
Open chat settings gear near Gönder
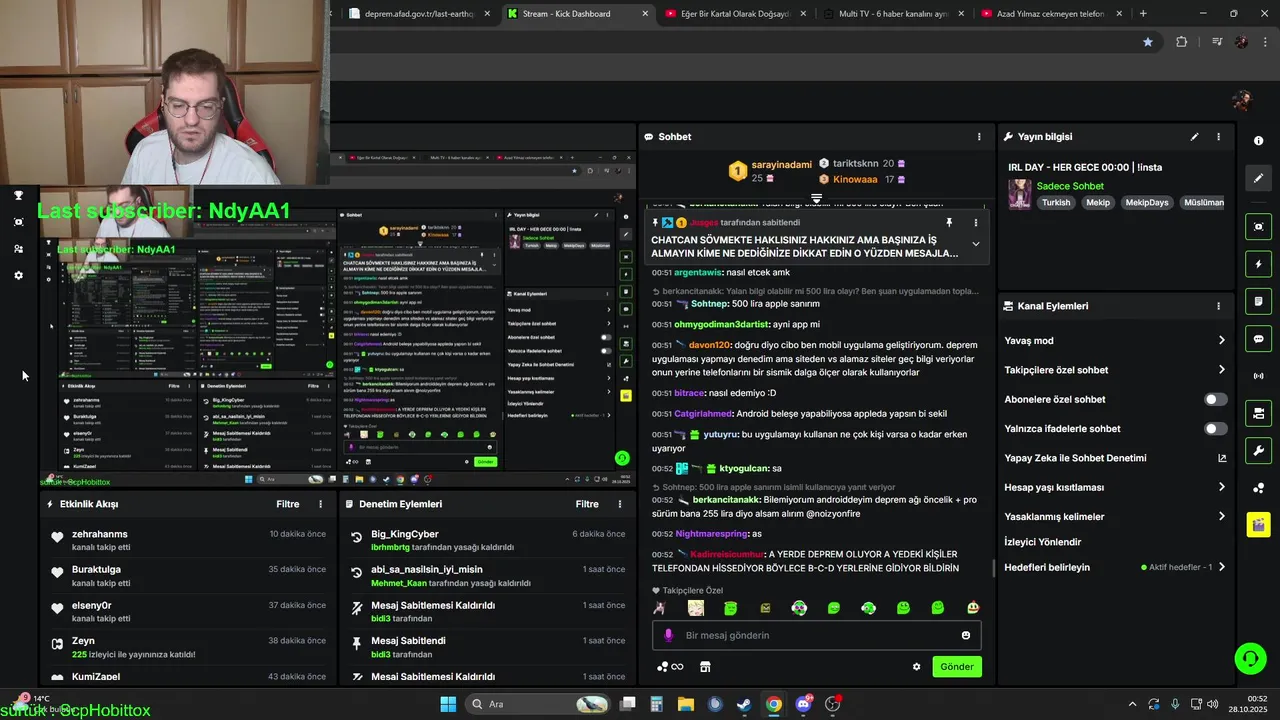[x=916, y=667]
